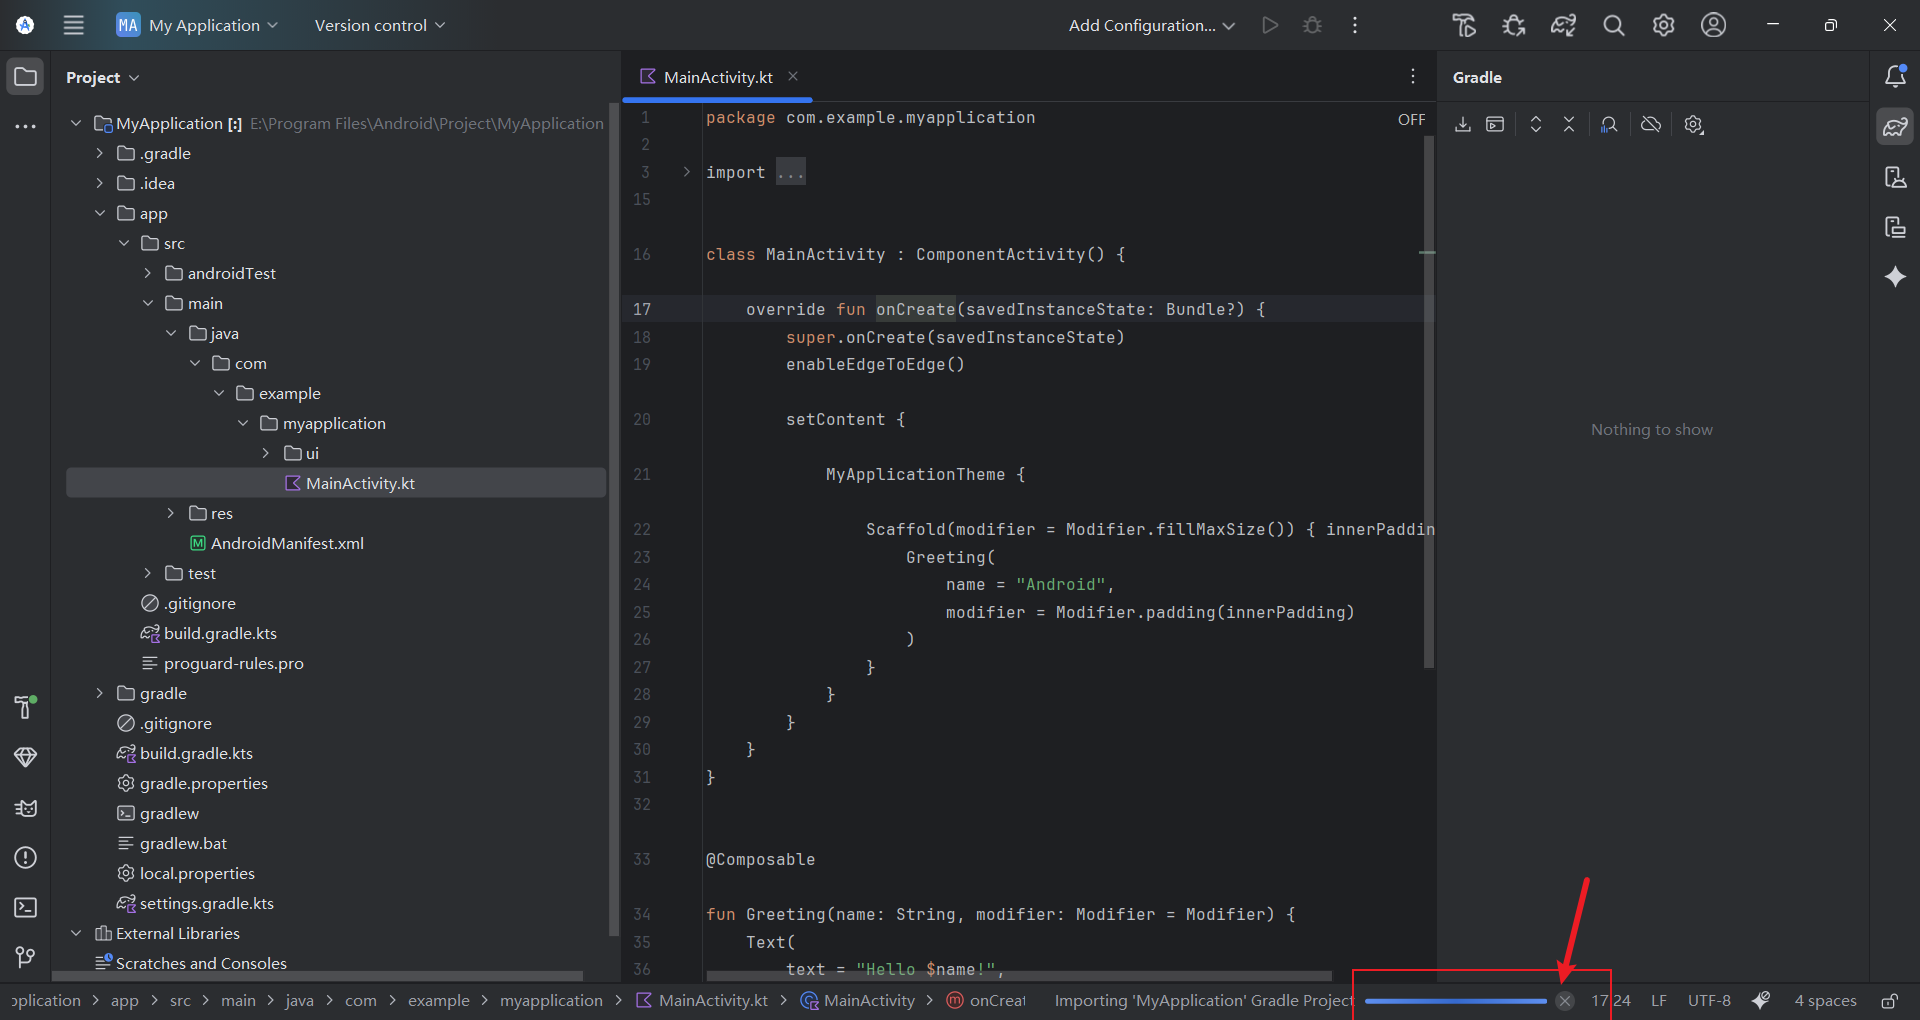
Task: Open Gradle build settings gear
Action: pos(1693,125)
